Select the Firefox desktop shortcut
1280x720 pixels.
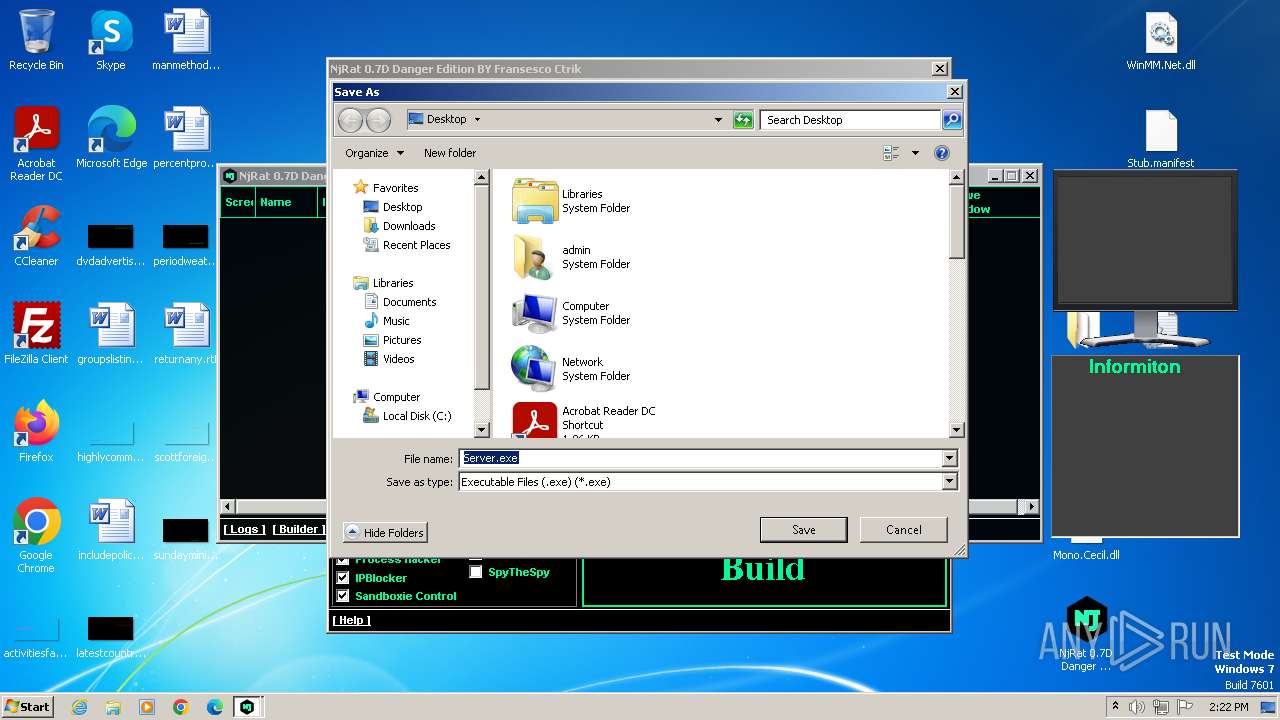36,431
